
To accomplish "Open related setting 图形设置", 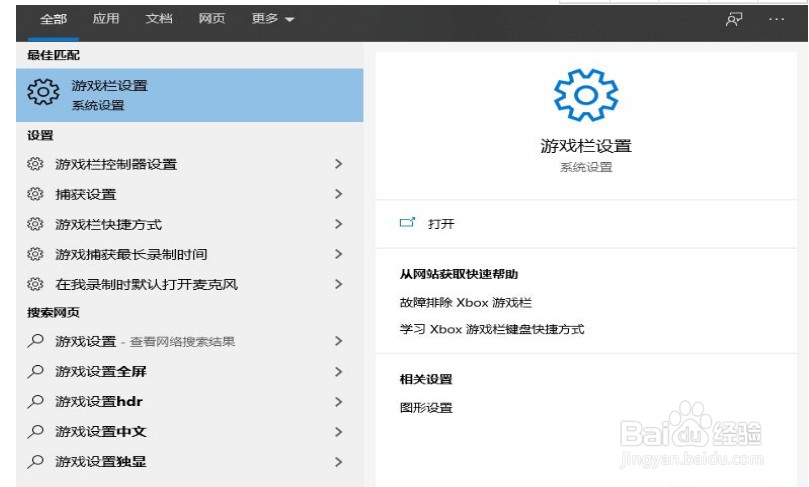I will 426,408.
